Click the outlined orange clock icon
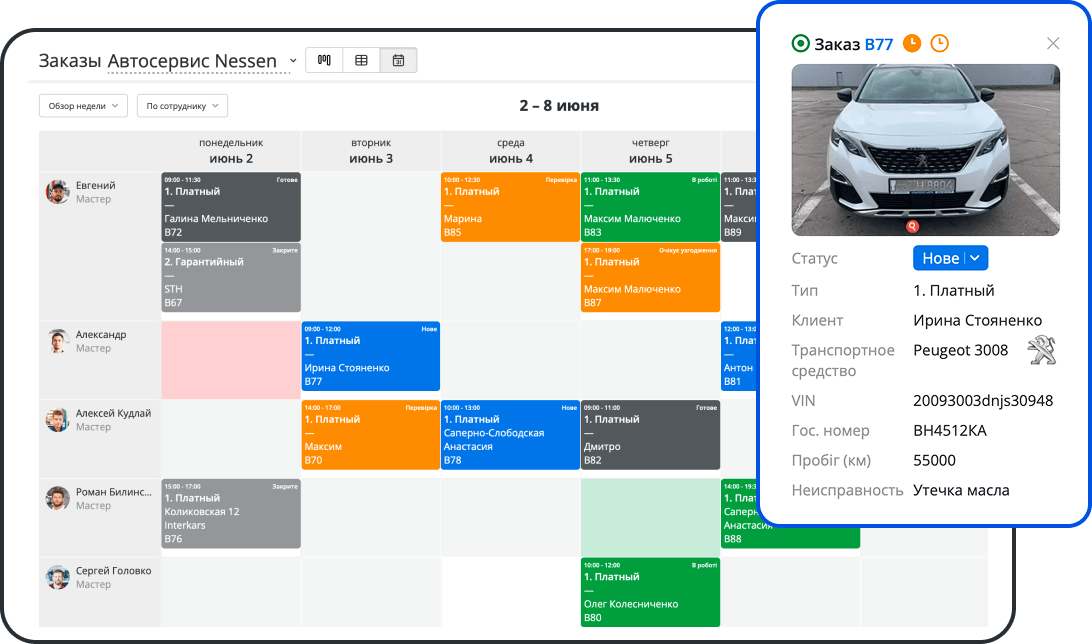The height and width of the screenshot is (644, 1092). point(939,43)
